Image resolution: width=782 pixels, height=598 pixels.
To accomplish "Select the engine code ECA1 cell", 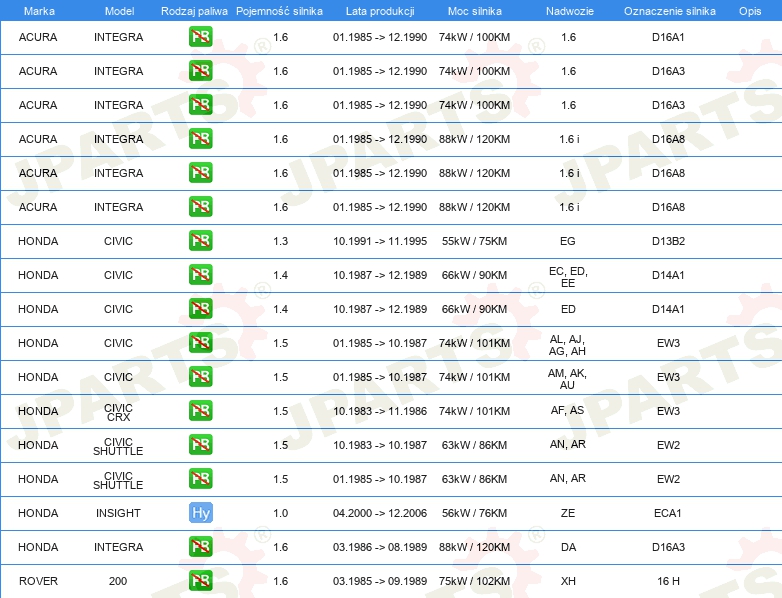I will (x=668, y=513).
